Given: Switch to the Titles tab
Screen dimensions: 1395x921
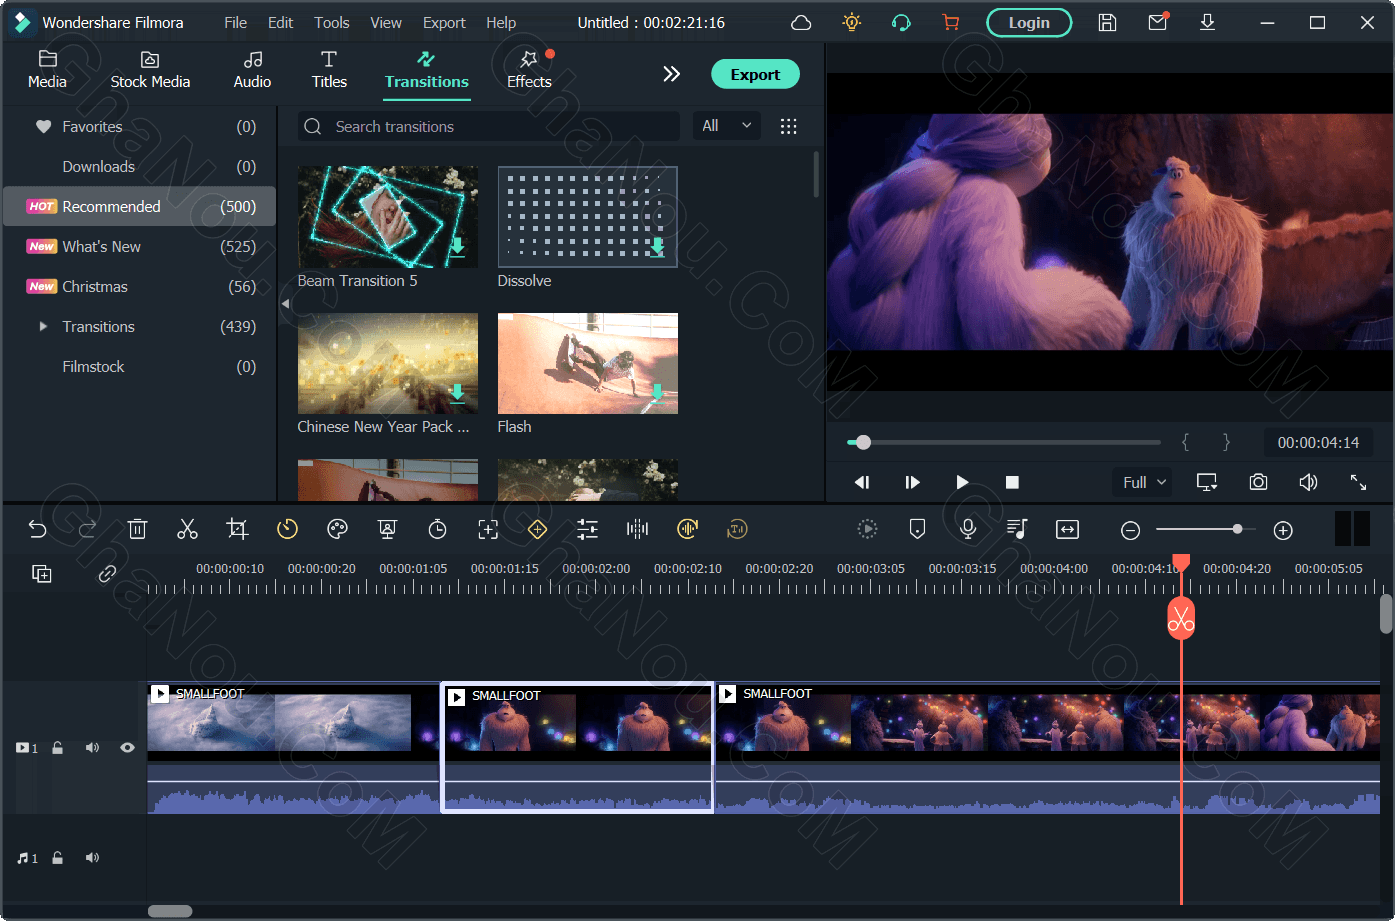Looking at the screenshot, I should (329, 70).
